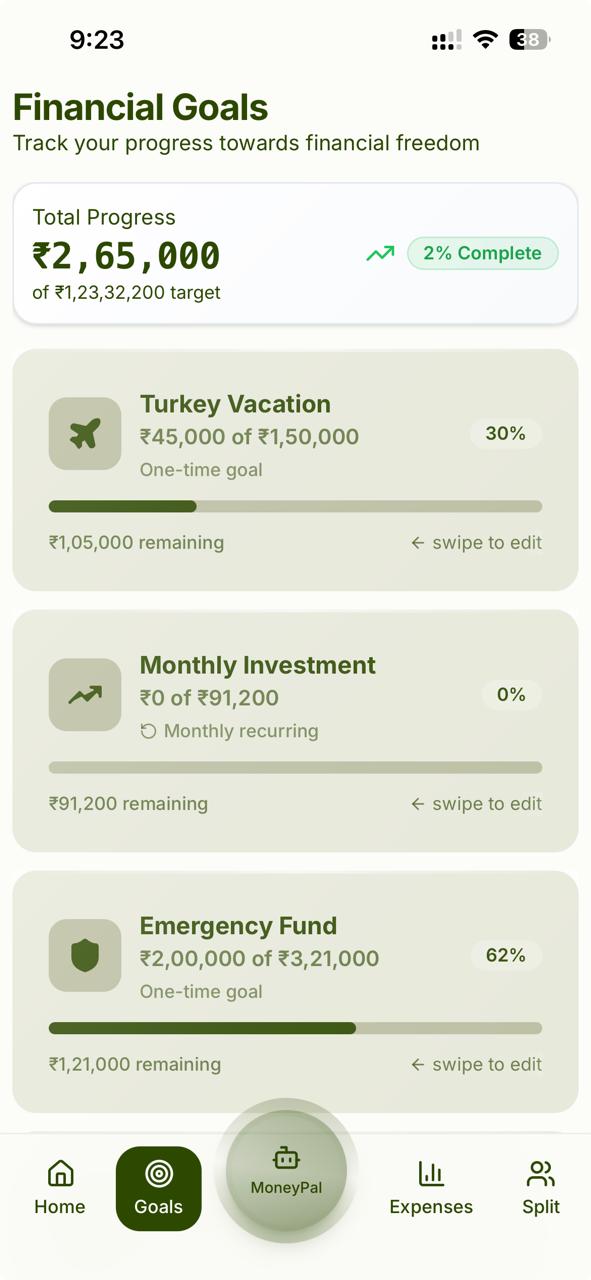Expand the Emergency Fund goal card
Image resolution: width=591 pixels, height=1280 pixels.
(295, 990)
